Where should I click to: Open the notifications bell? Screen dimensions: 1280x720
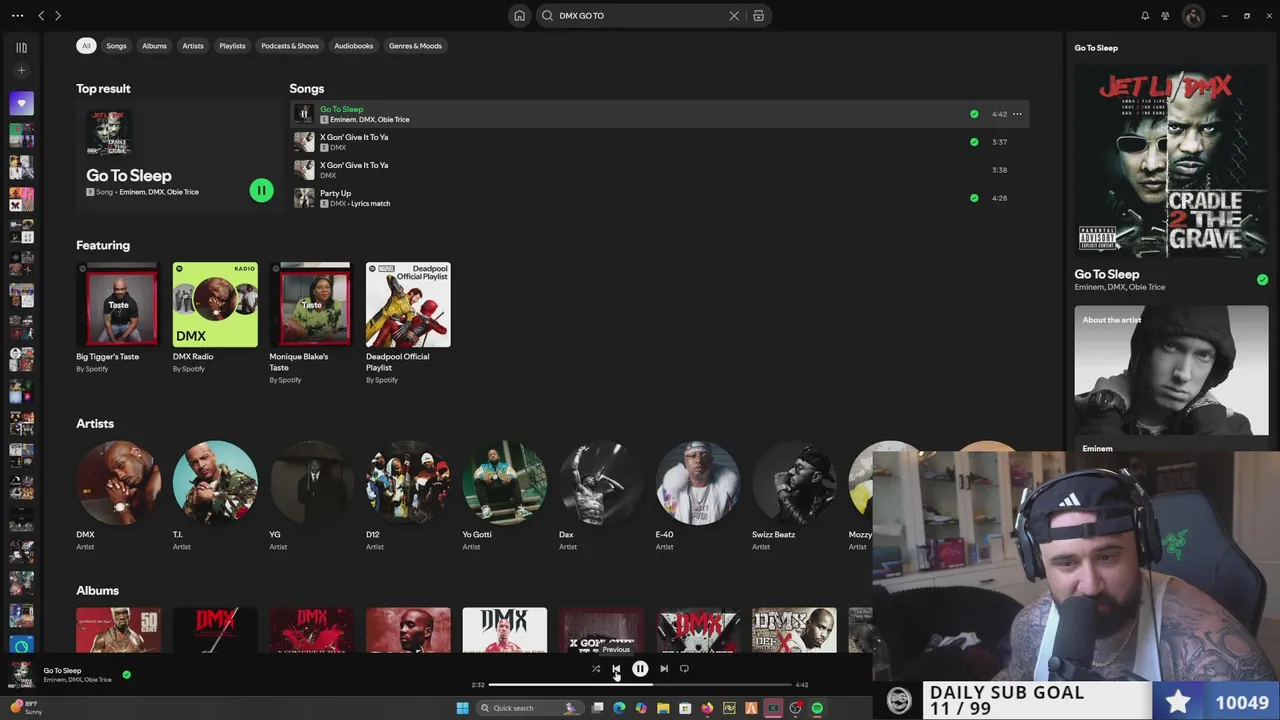(x=1145, y=16)
